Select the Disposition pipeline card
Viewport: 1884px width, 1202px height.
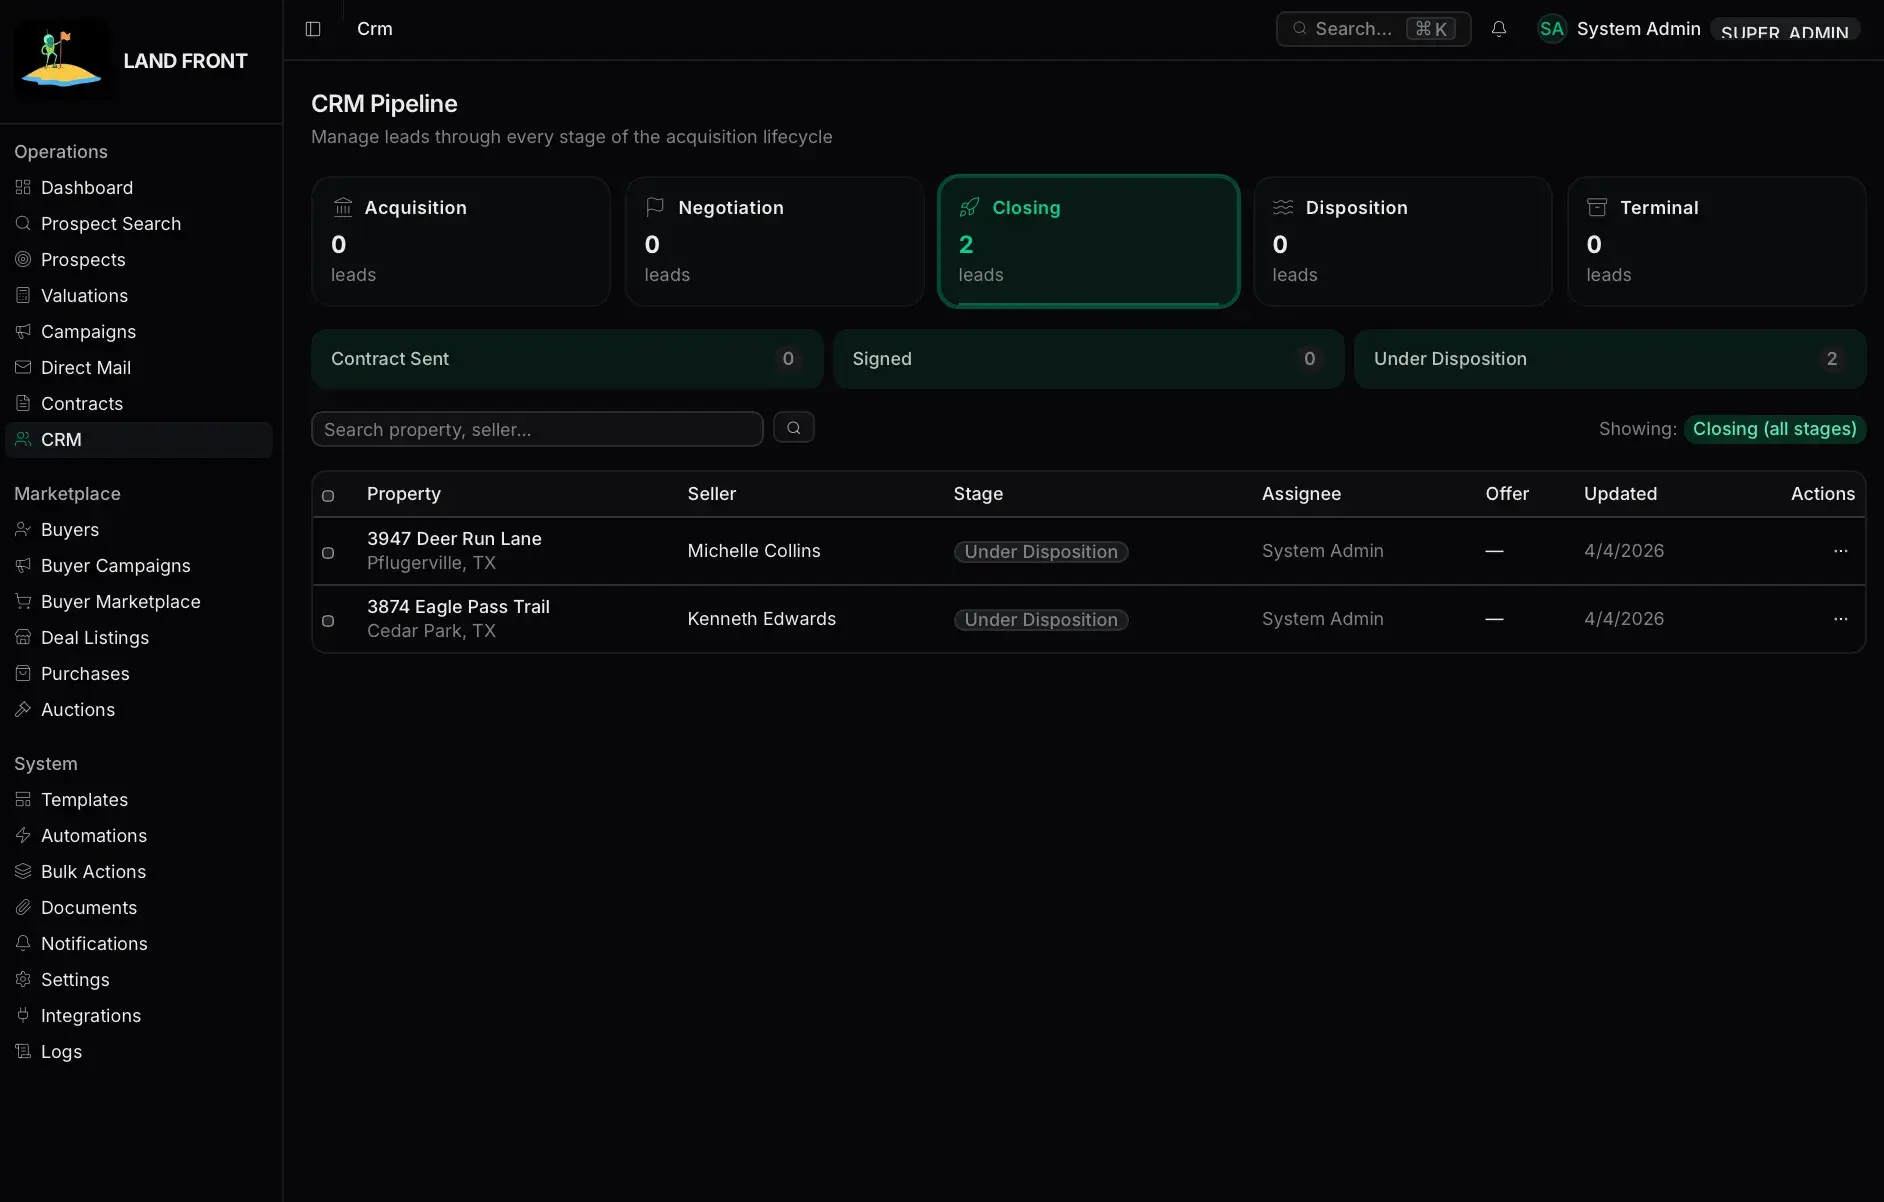click(1403, 242)
